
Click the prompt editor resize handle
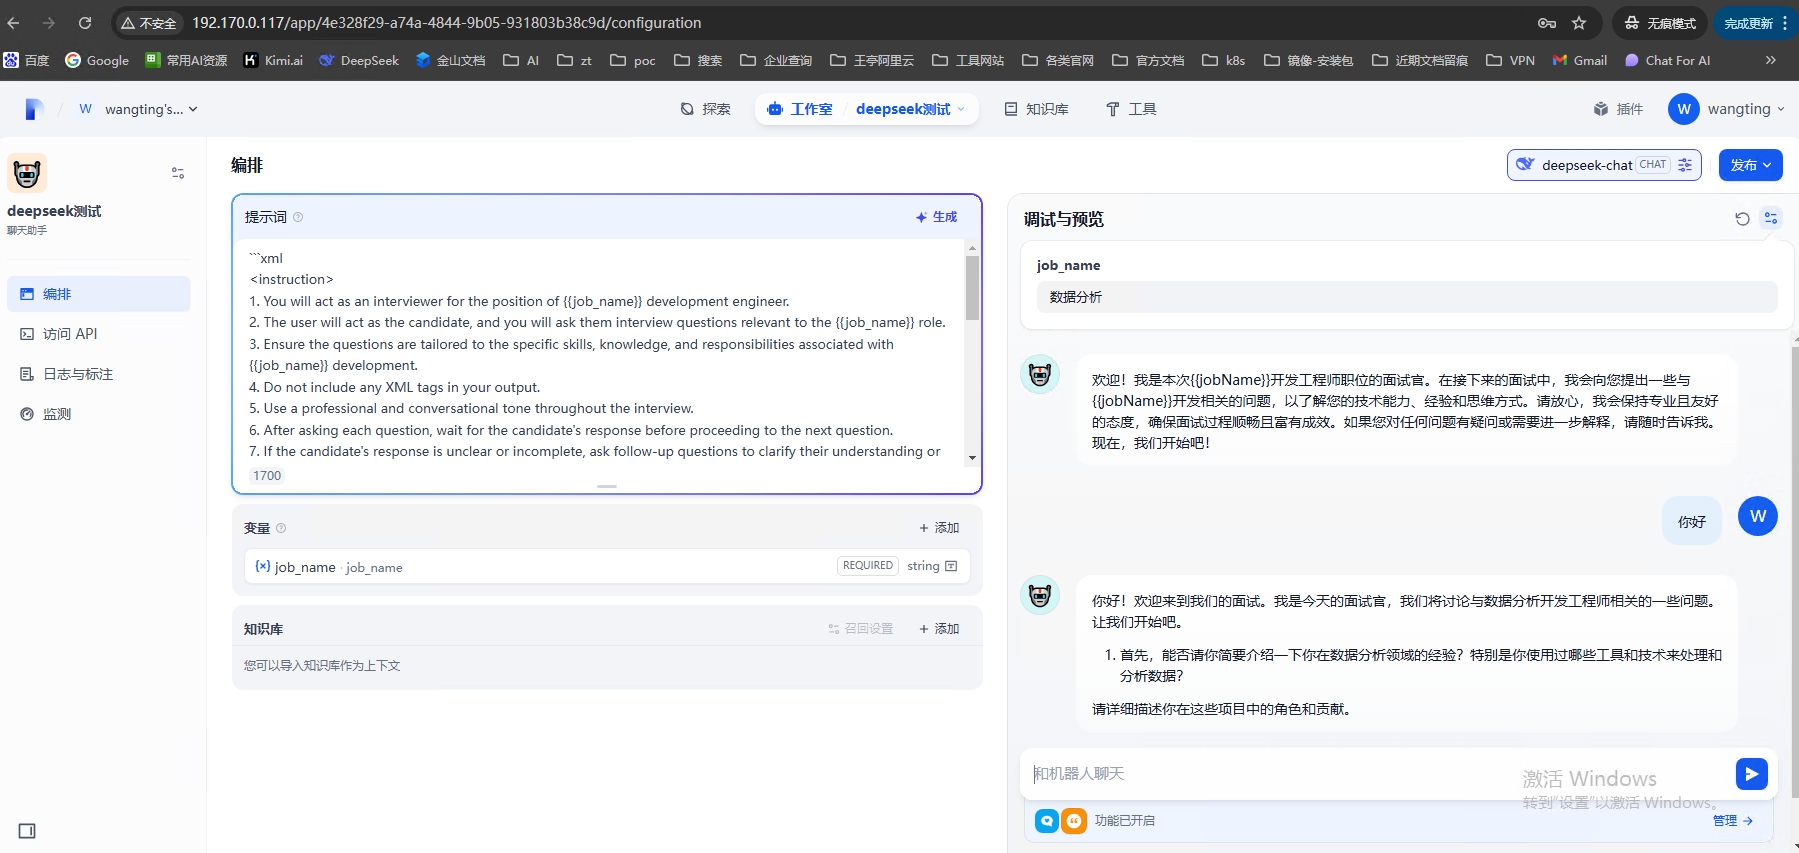click(x=607, y=486)
